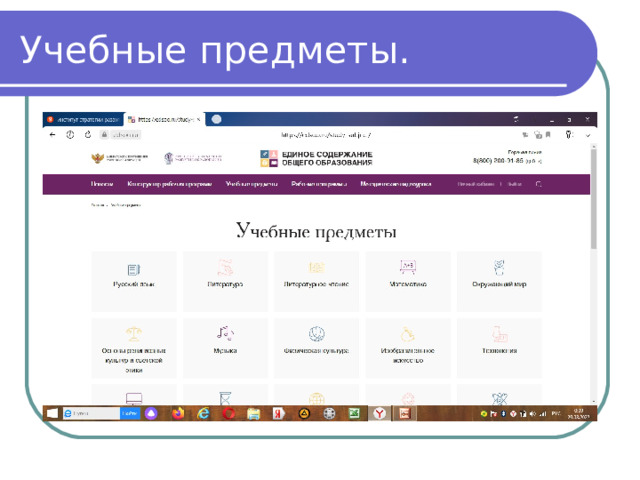Open the Русский язык subject tile

[x=134, y=282]
